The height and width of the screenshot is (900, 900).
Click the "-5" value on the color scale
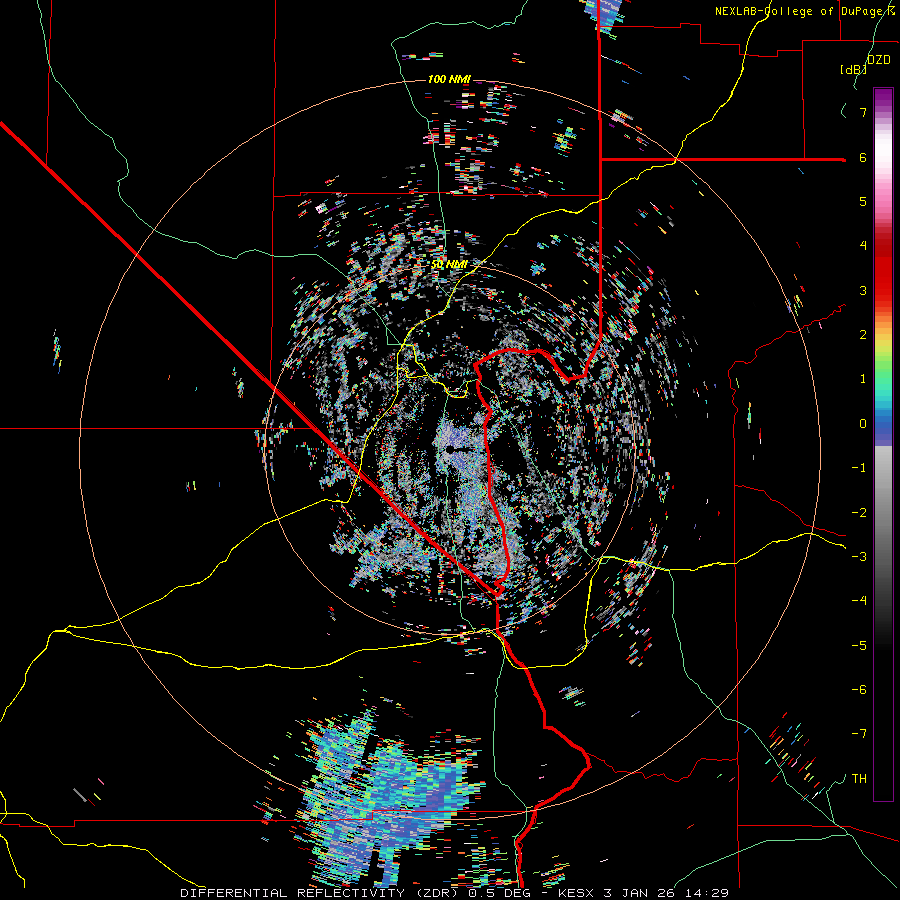point(859,645)
